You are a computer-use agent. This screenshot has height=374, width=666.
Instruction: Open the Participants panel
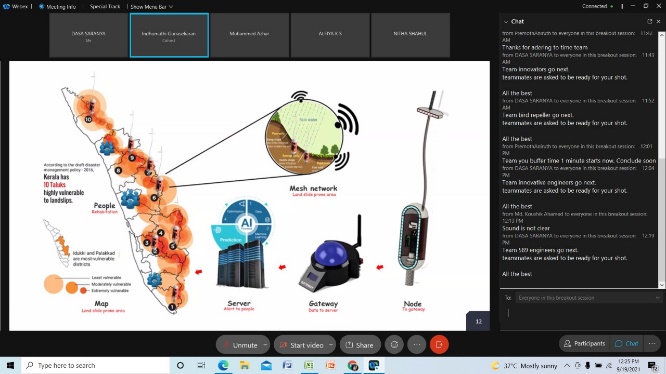[x=584, y=343]
